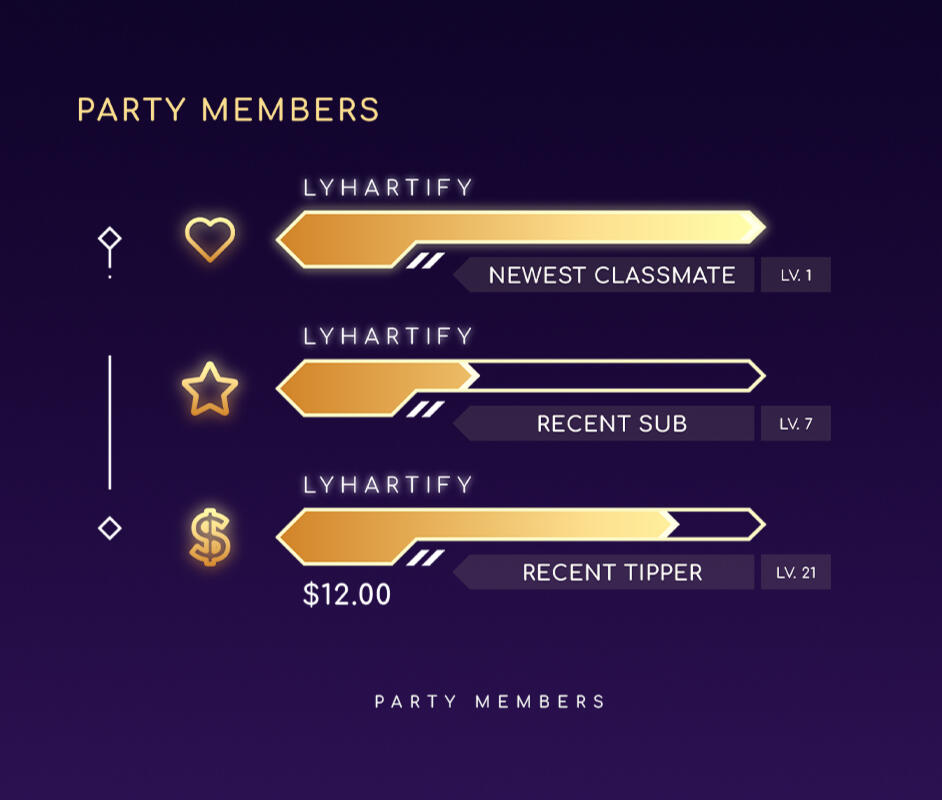Viewport: 942px width, 800px height.
Task: Select the LV. 21 level badge
Action: coord(796,573)
